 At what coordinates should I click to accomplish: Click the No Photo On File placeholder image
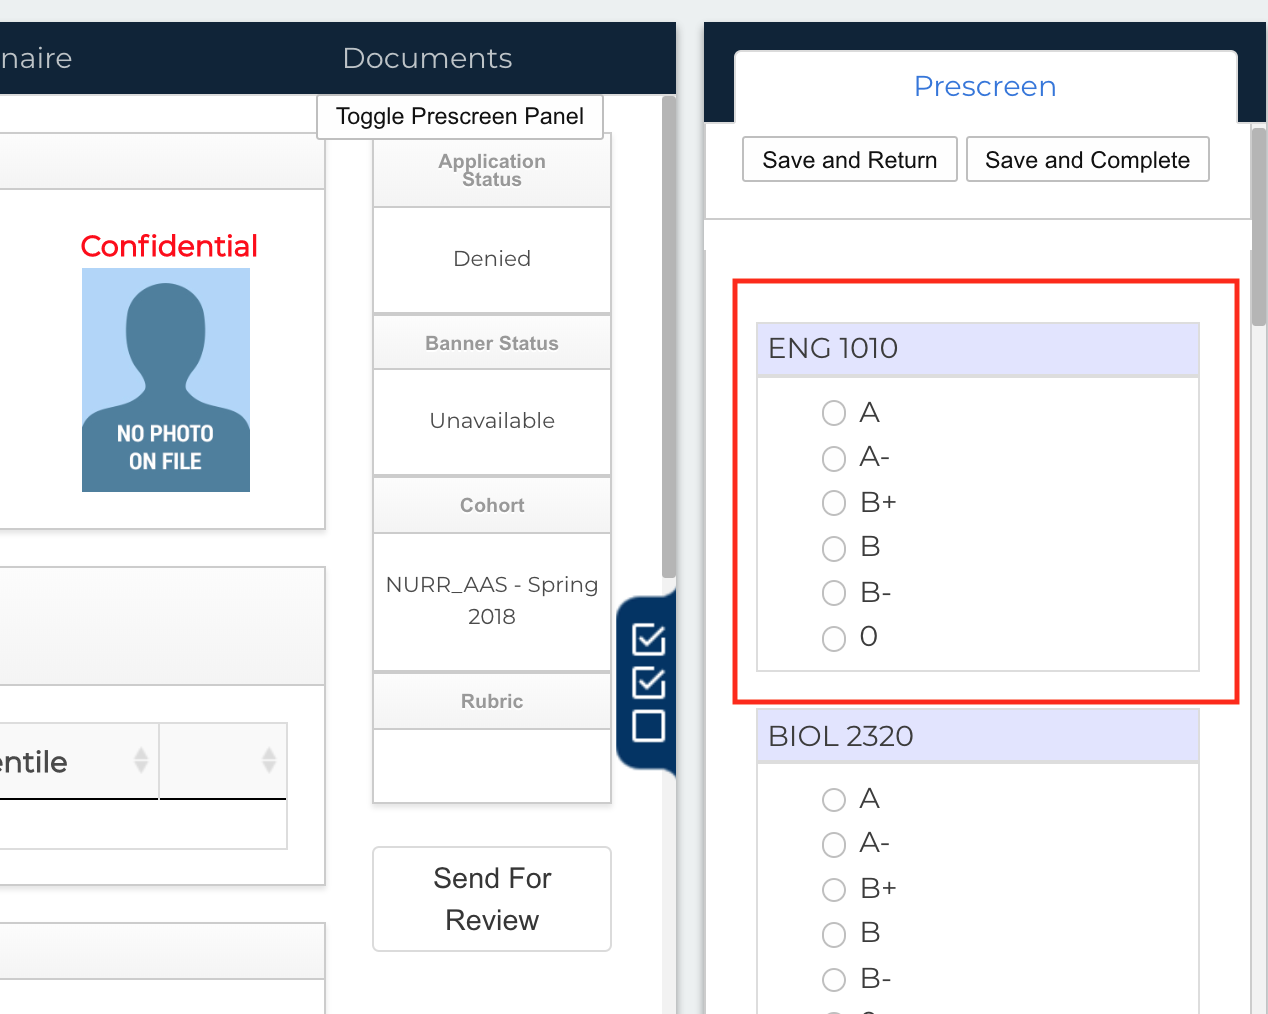166,380
